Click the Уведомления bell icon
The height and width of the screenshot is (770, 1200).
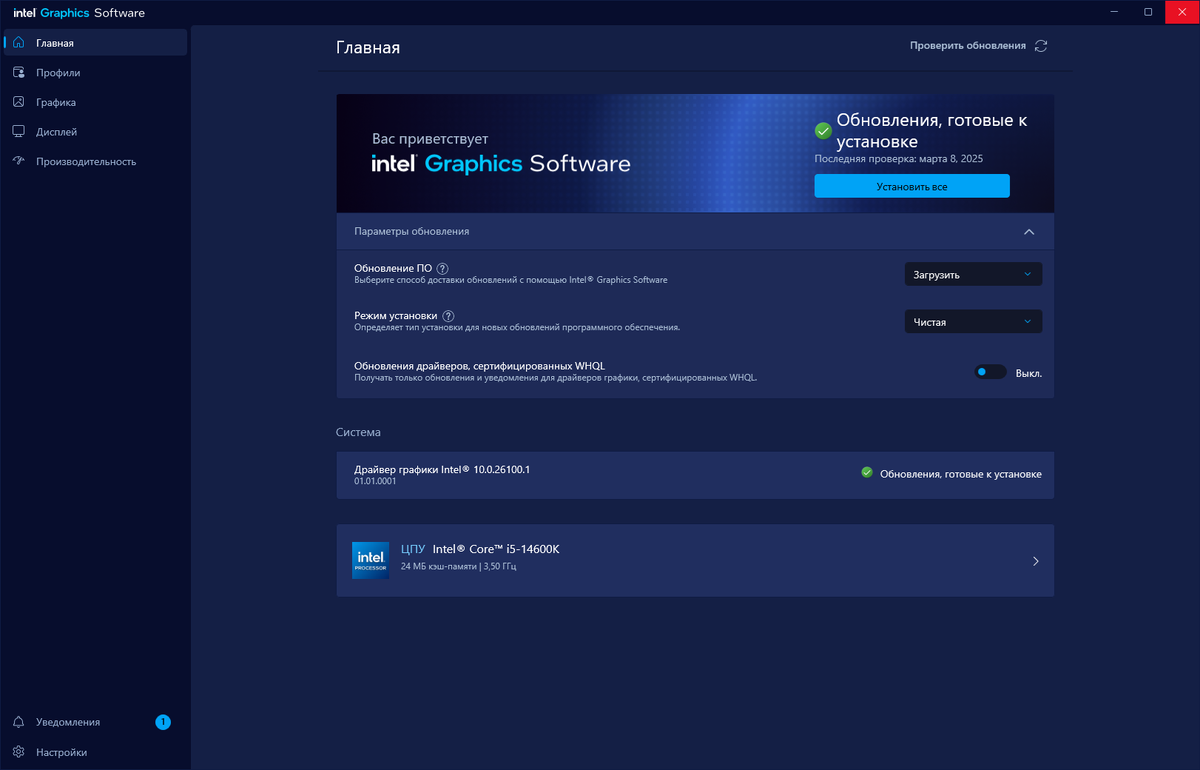point(18,722)
